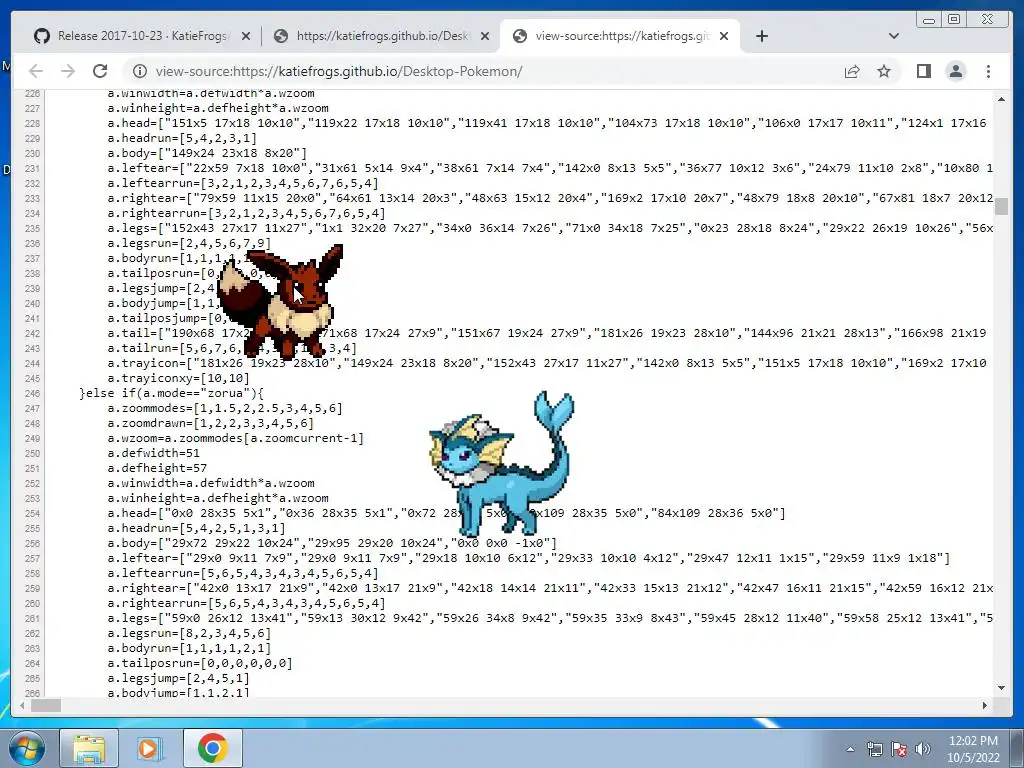Click line 246 else if zorua text
The height and width of the screenshot is (768, 1024).
[x=171, y=393]
